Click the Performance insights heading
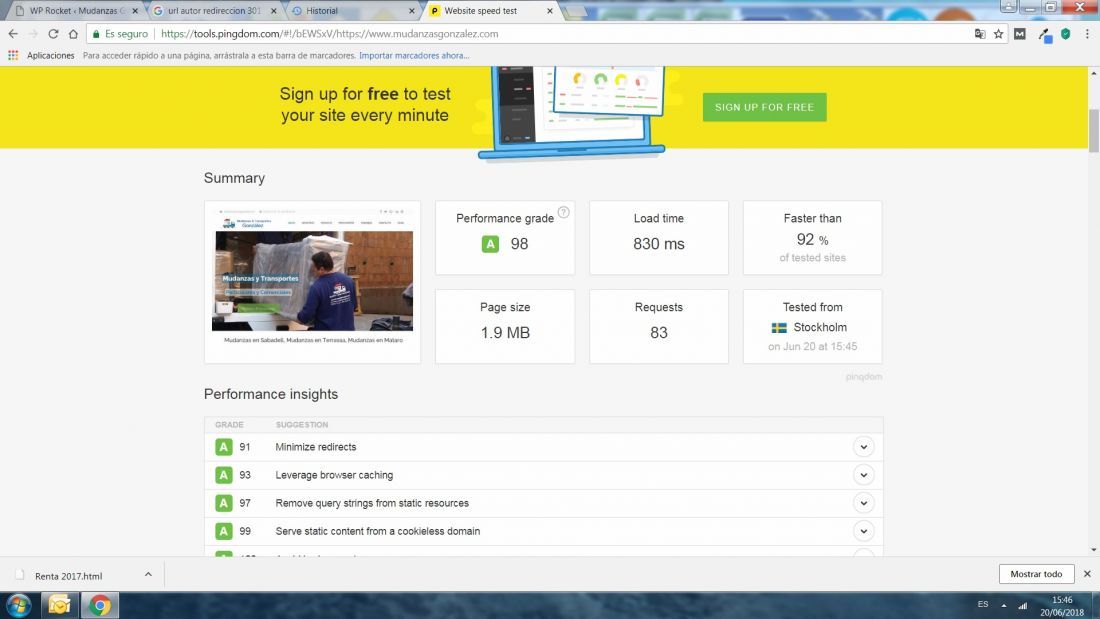The image size is (1100, 619). click(271, 394)
